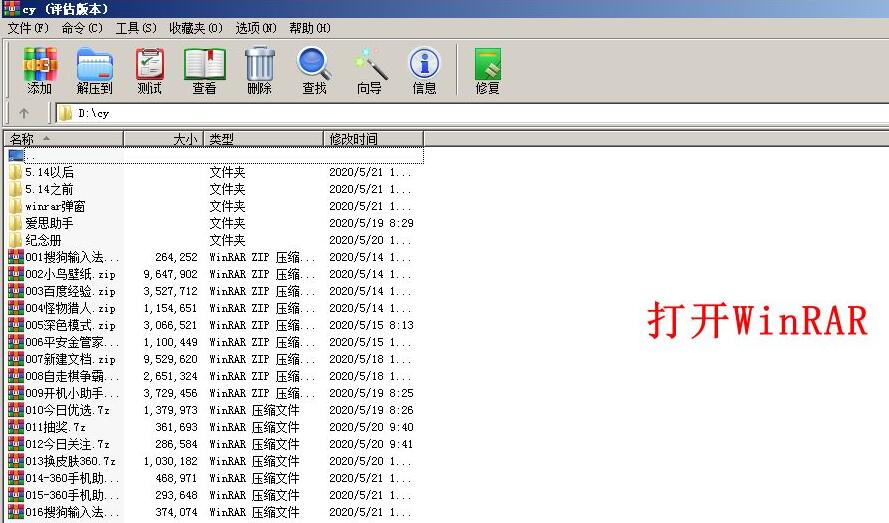Click the size value 9,529,620
Screen dimensions: 889x523
click(170, 359)
